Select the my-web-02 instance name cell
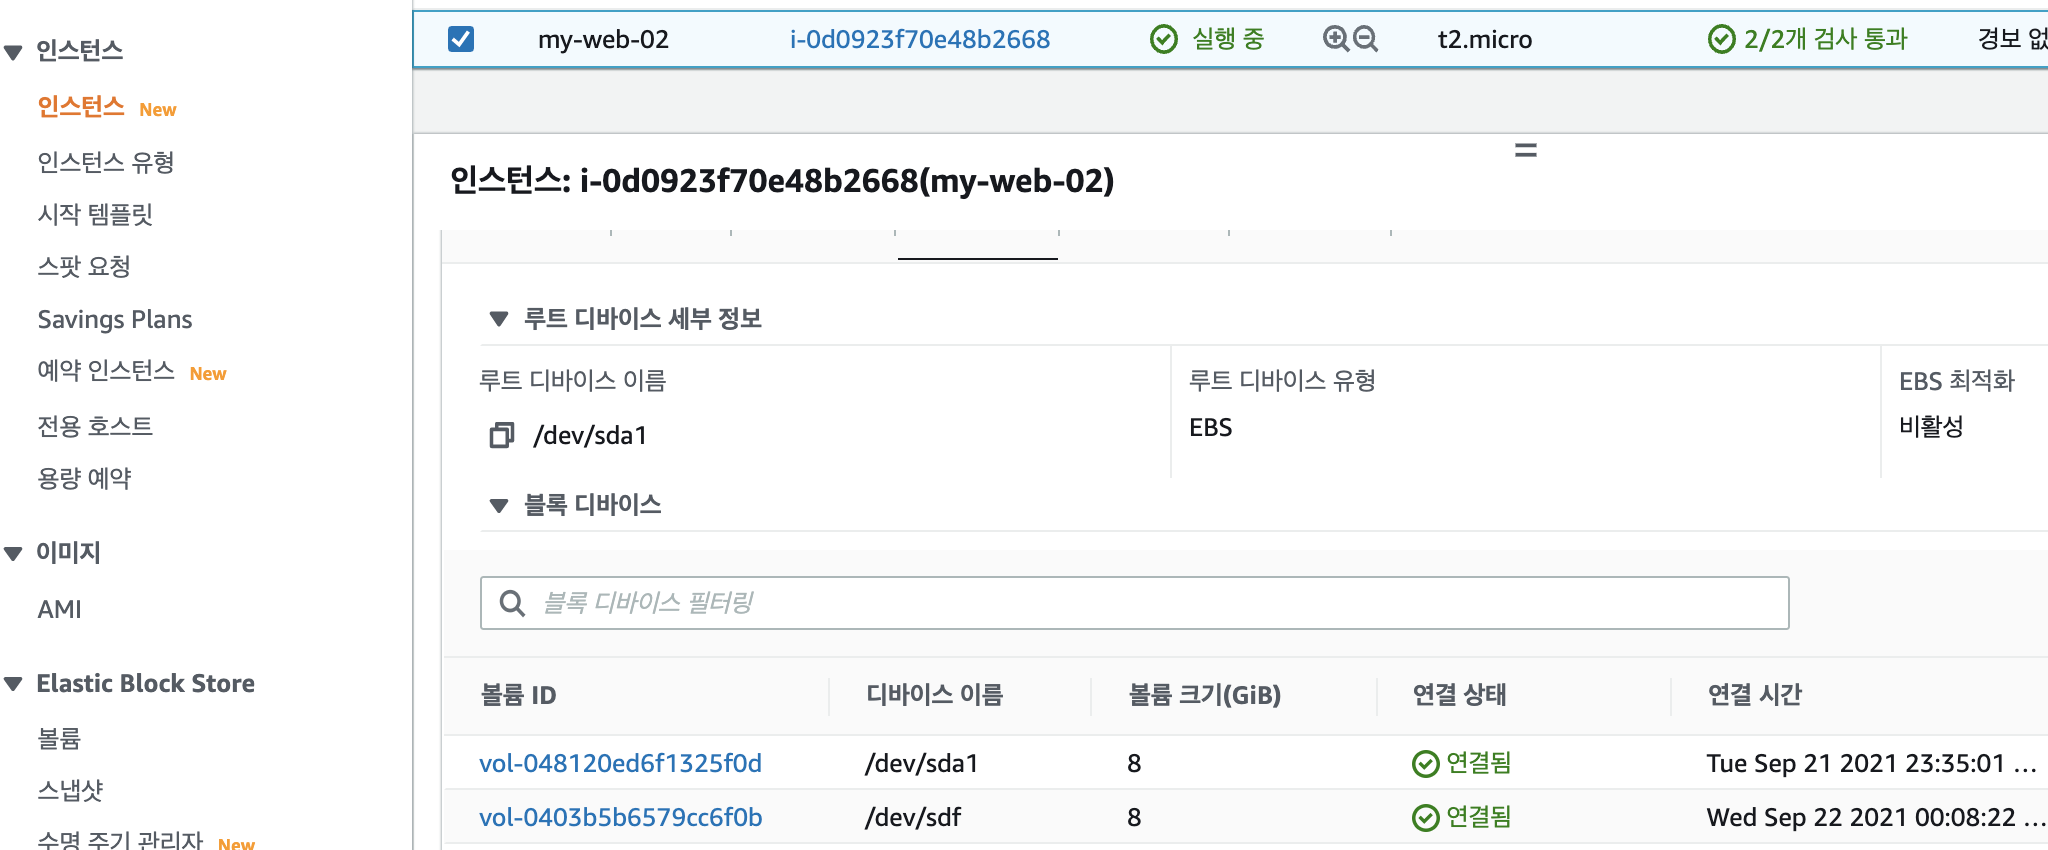This screenshot has width=2048, height=850. coord(603,39)
